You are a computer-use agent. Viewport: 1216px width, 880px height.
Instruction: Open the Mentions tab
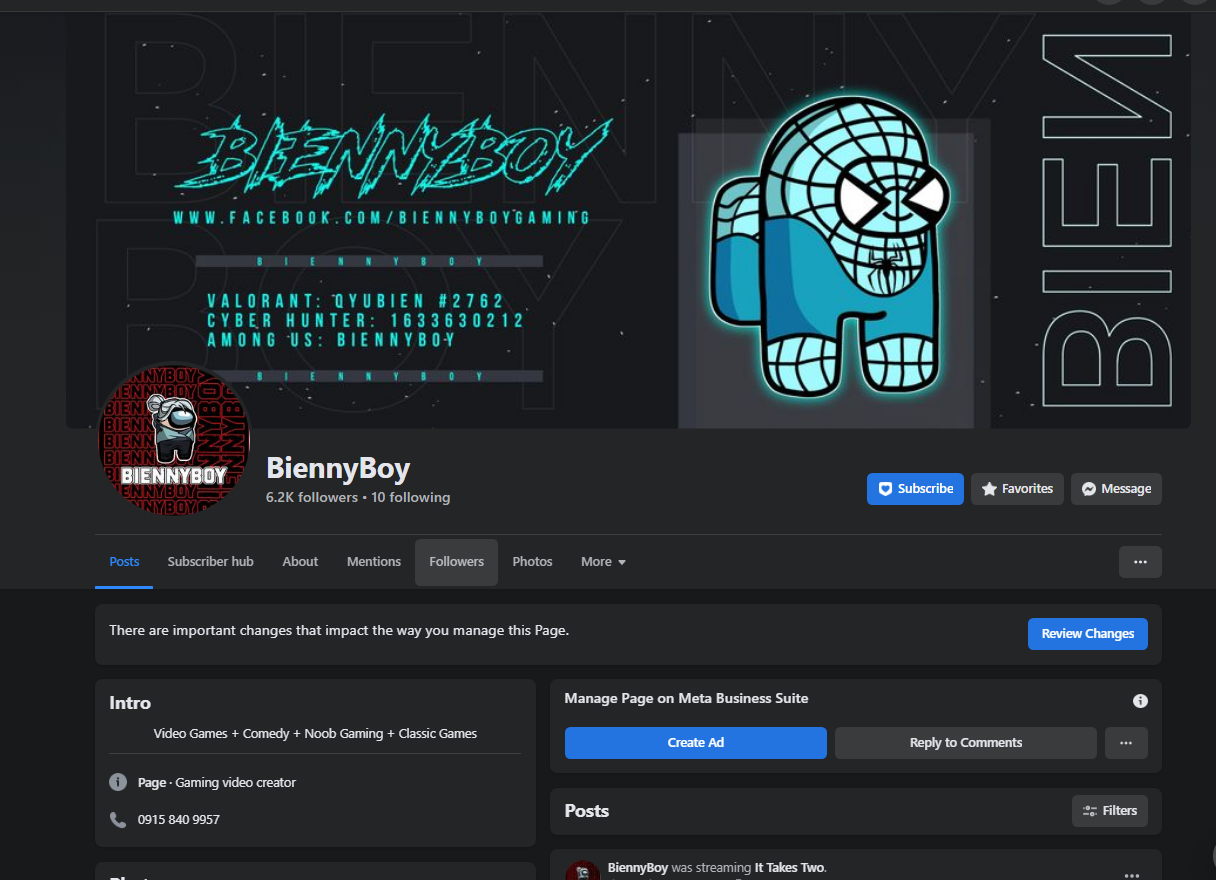(x=374, y=561)
